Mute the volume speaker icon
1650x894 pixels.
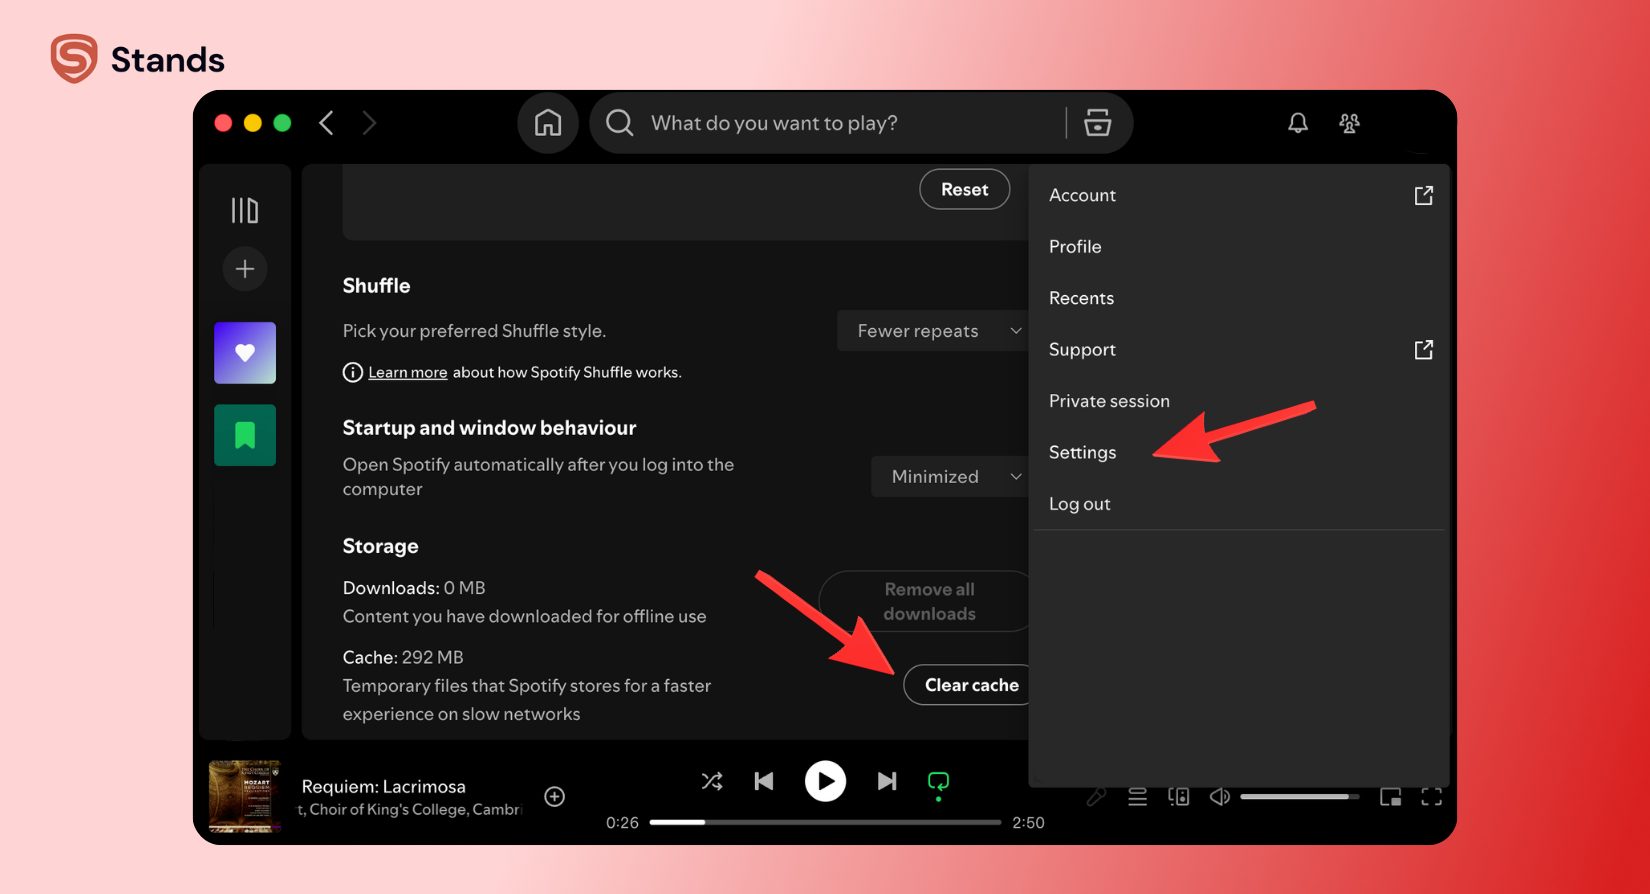[1220, 797]
